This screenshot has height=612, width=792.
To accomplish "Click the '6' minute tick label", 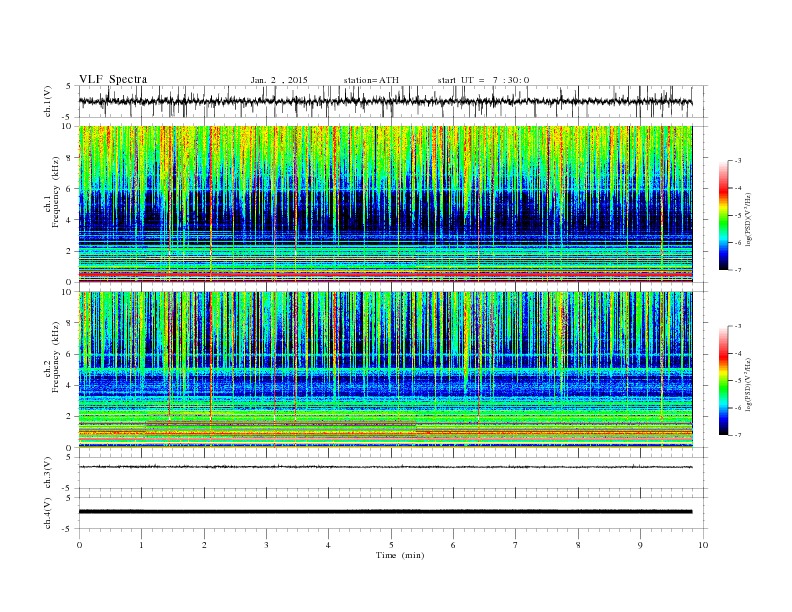I will [x=454, y=545].
